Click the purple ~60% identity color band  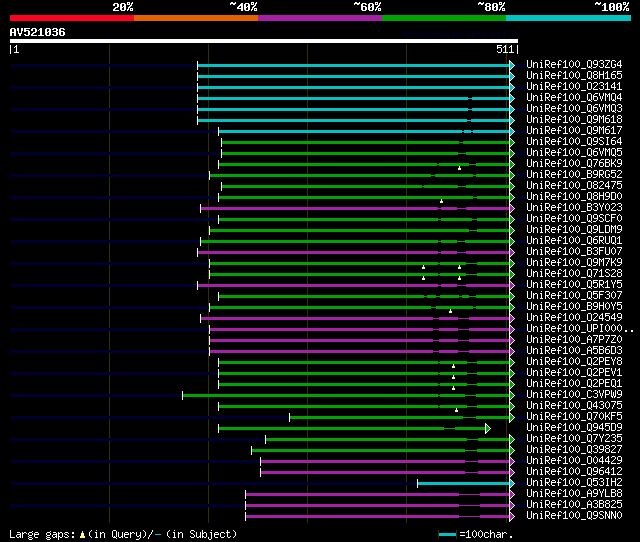point(320,18)
